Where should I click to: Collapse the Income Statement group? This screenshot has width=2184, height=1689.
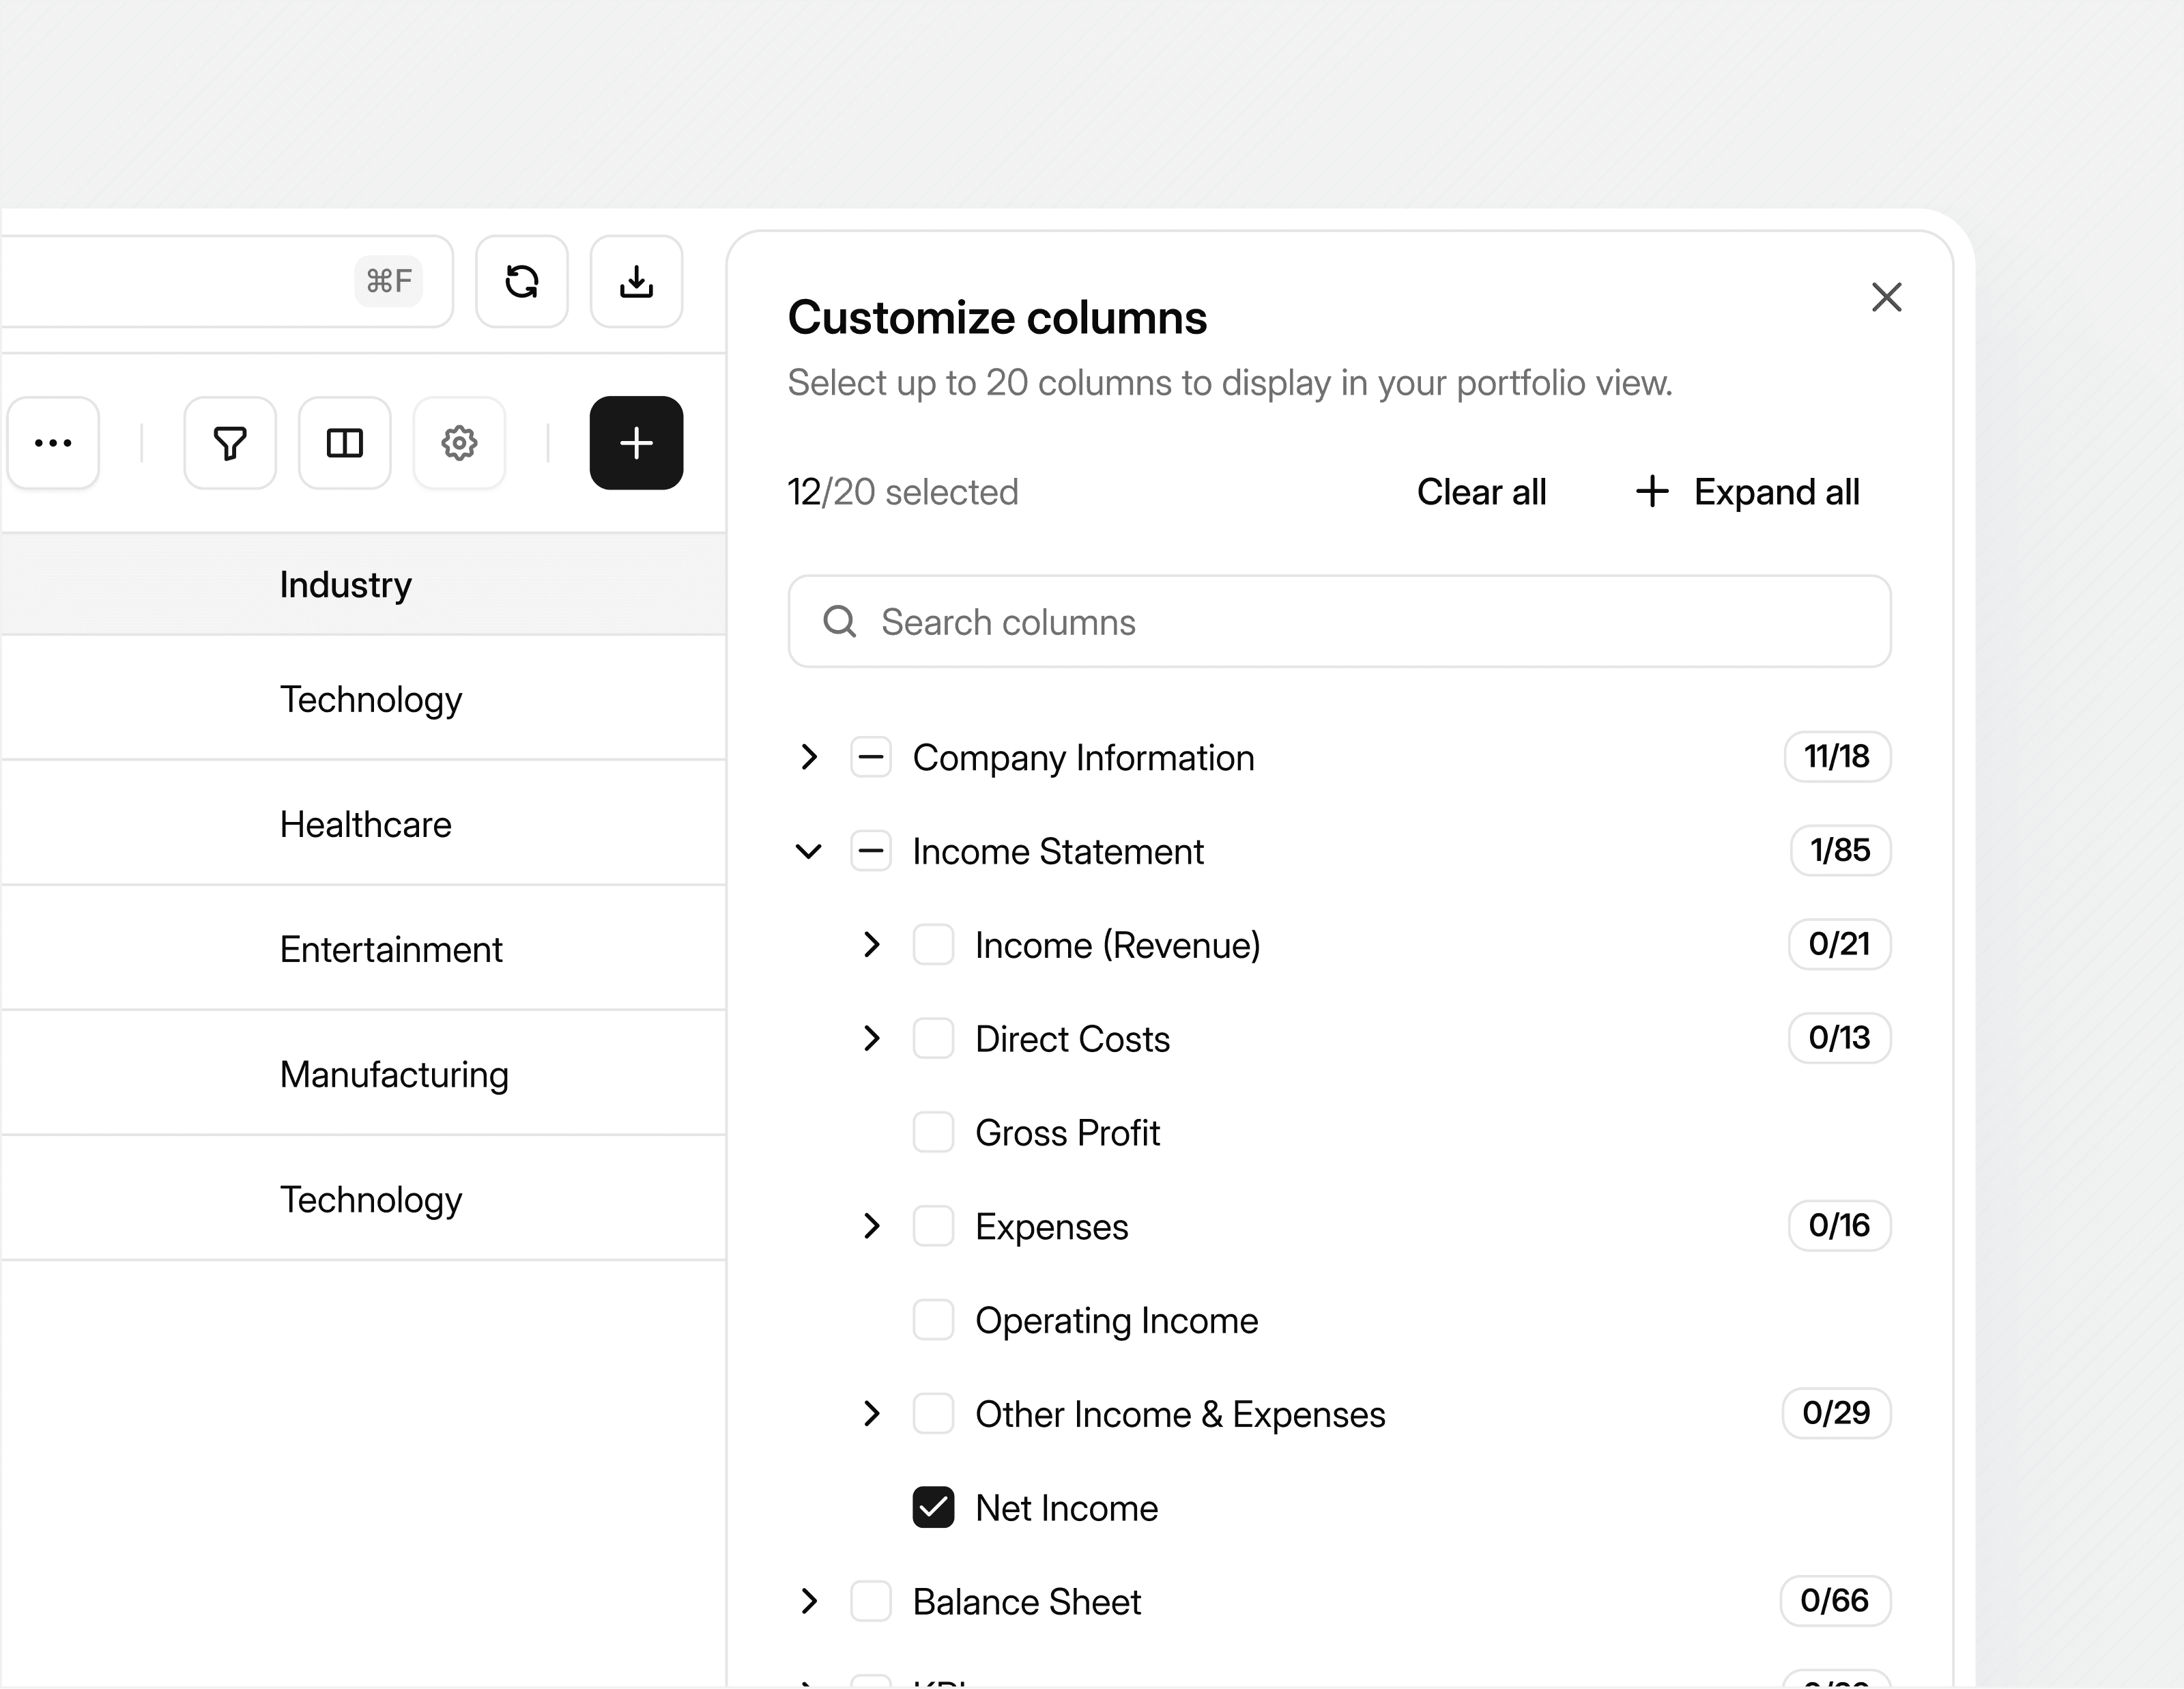(x=809, y=851)
